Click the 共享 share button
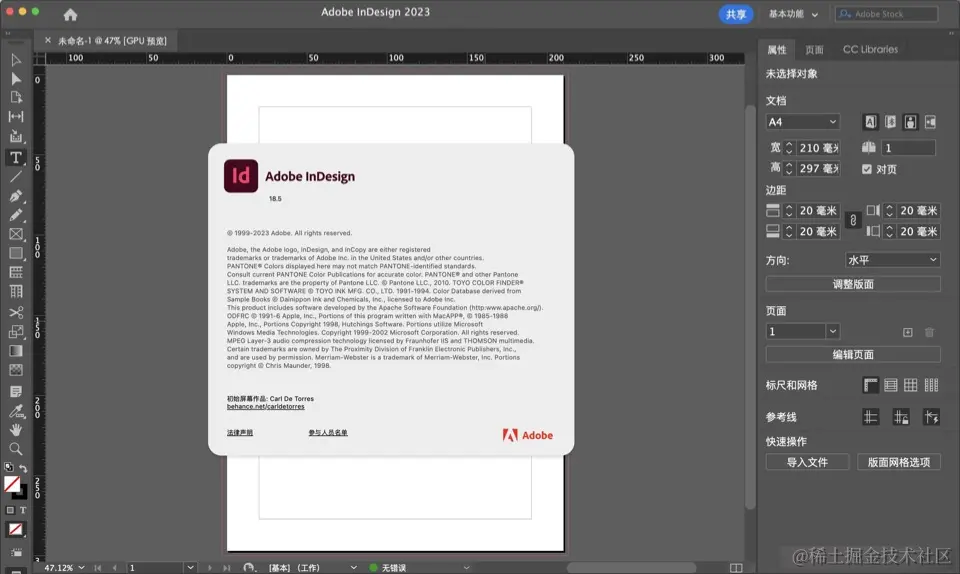The image size is (960, 574). 735,14
